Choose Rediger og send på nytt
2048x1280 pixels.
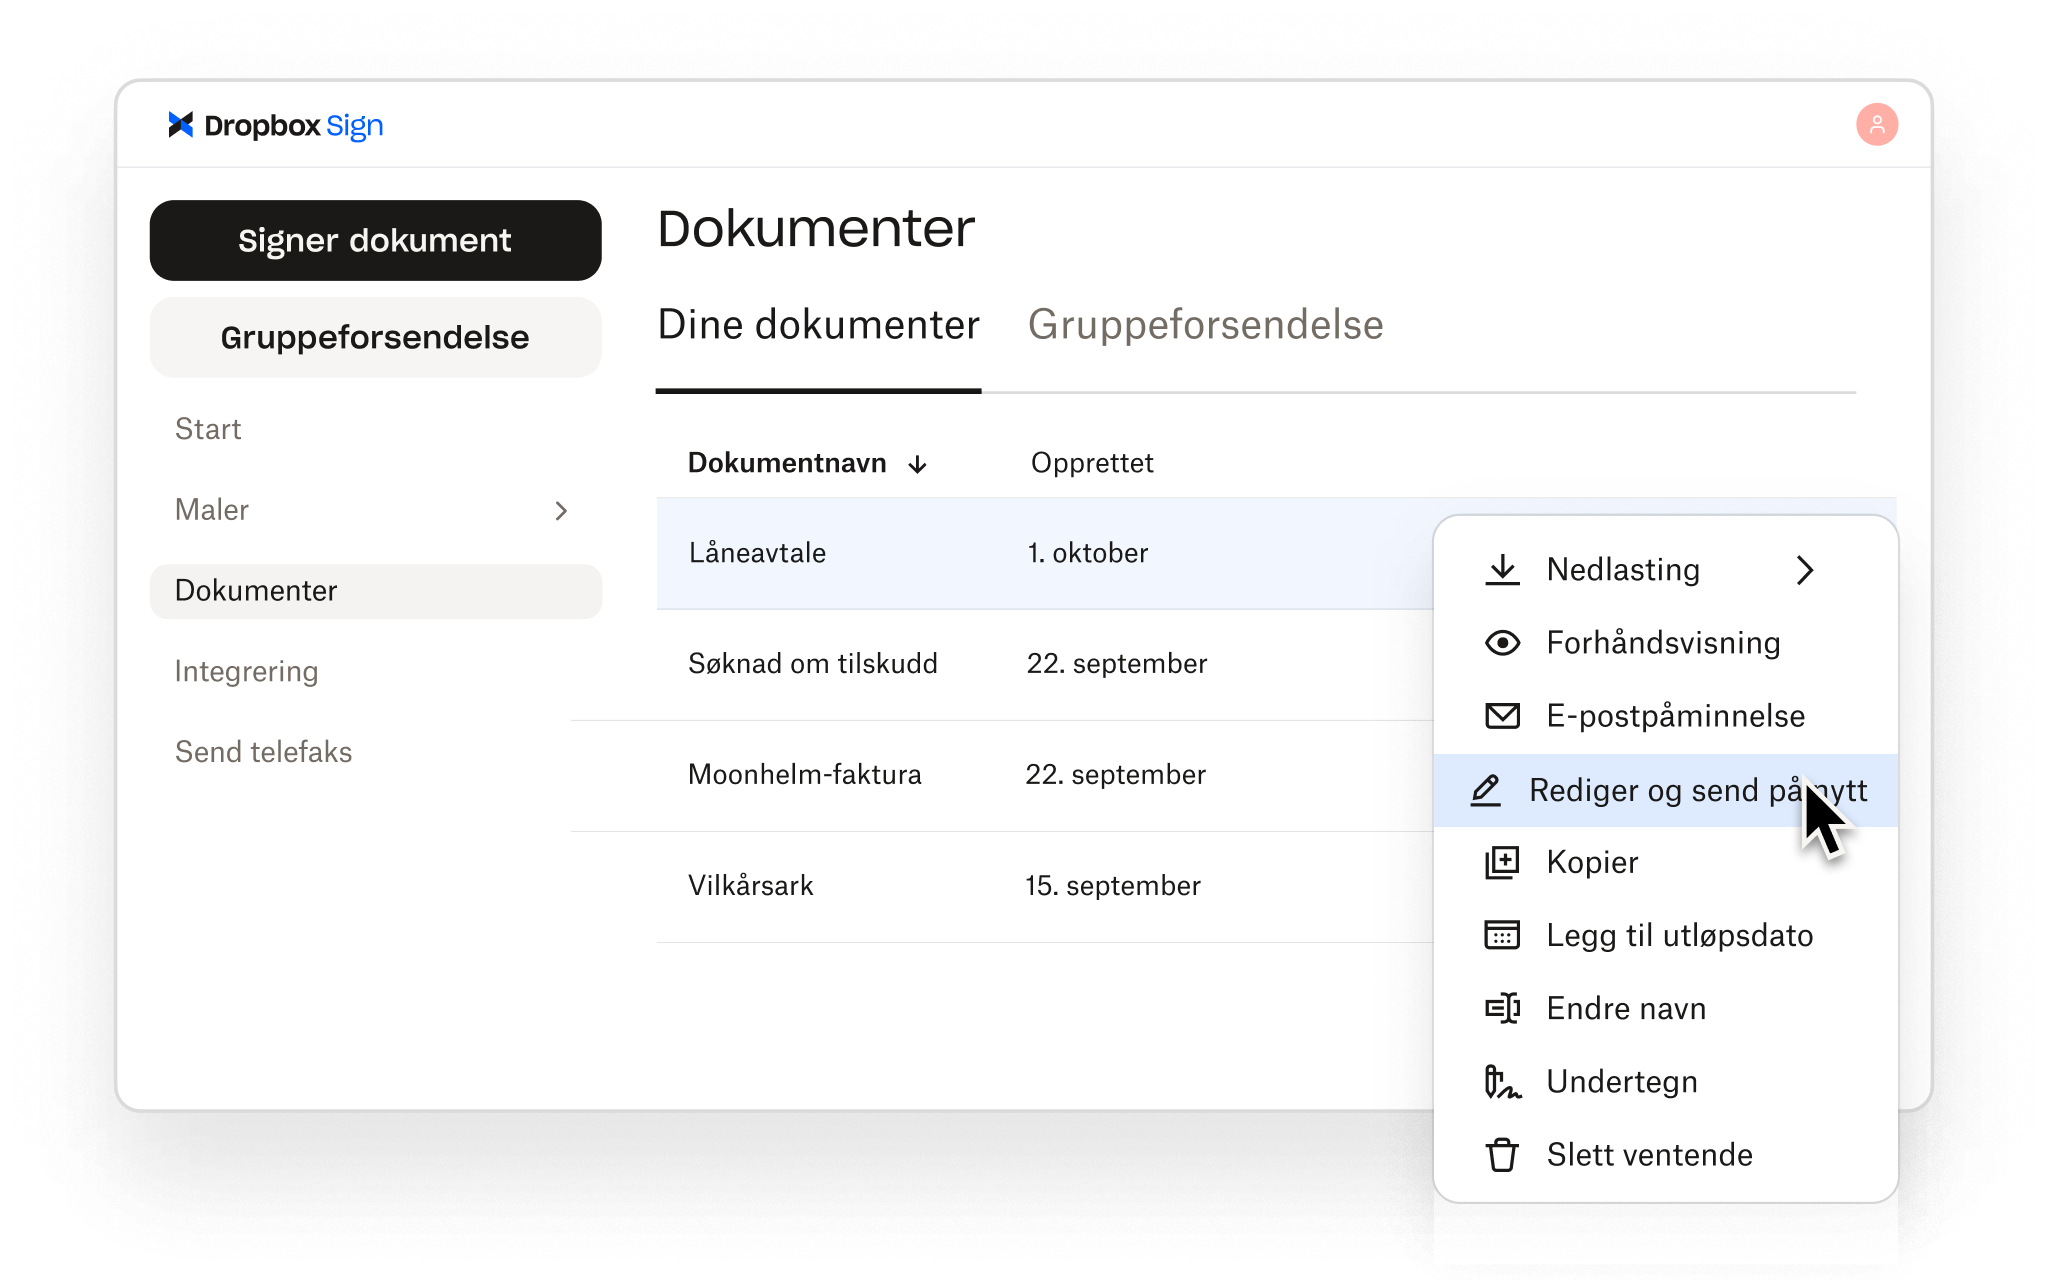click(x=1665, y=790)
